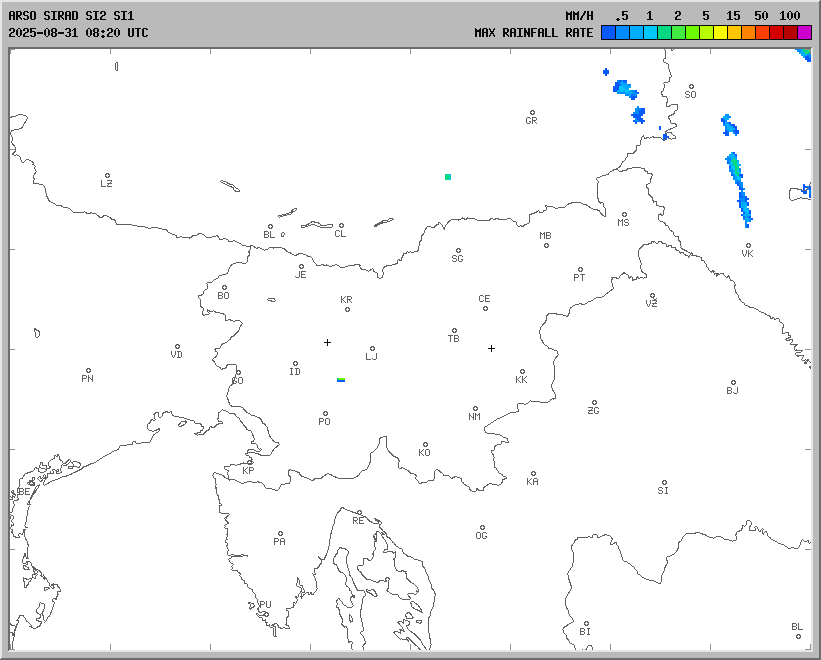The height and width of the screenshot is (660, 821).
Task: Click the yellow swatch in rainfall legend
Action: 720,33
